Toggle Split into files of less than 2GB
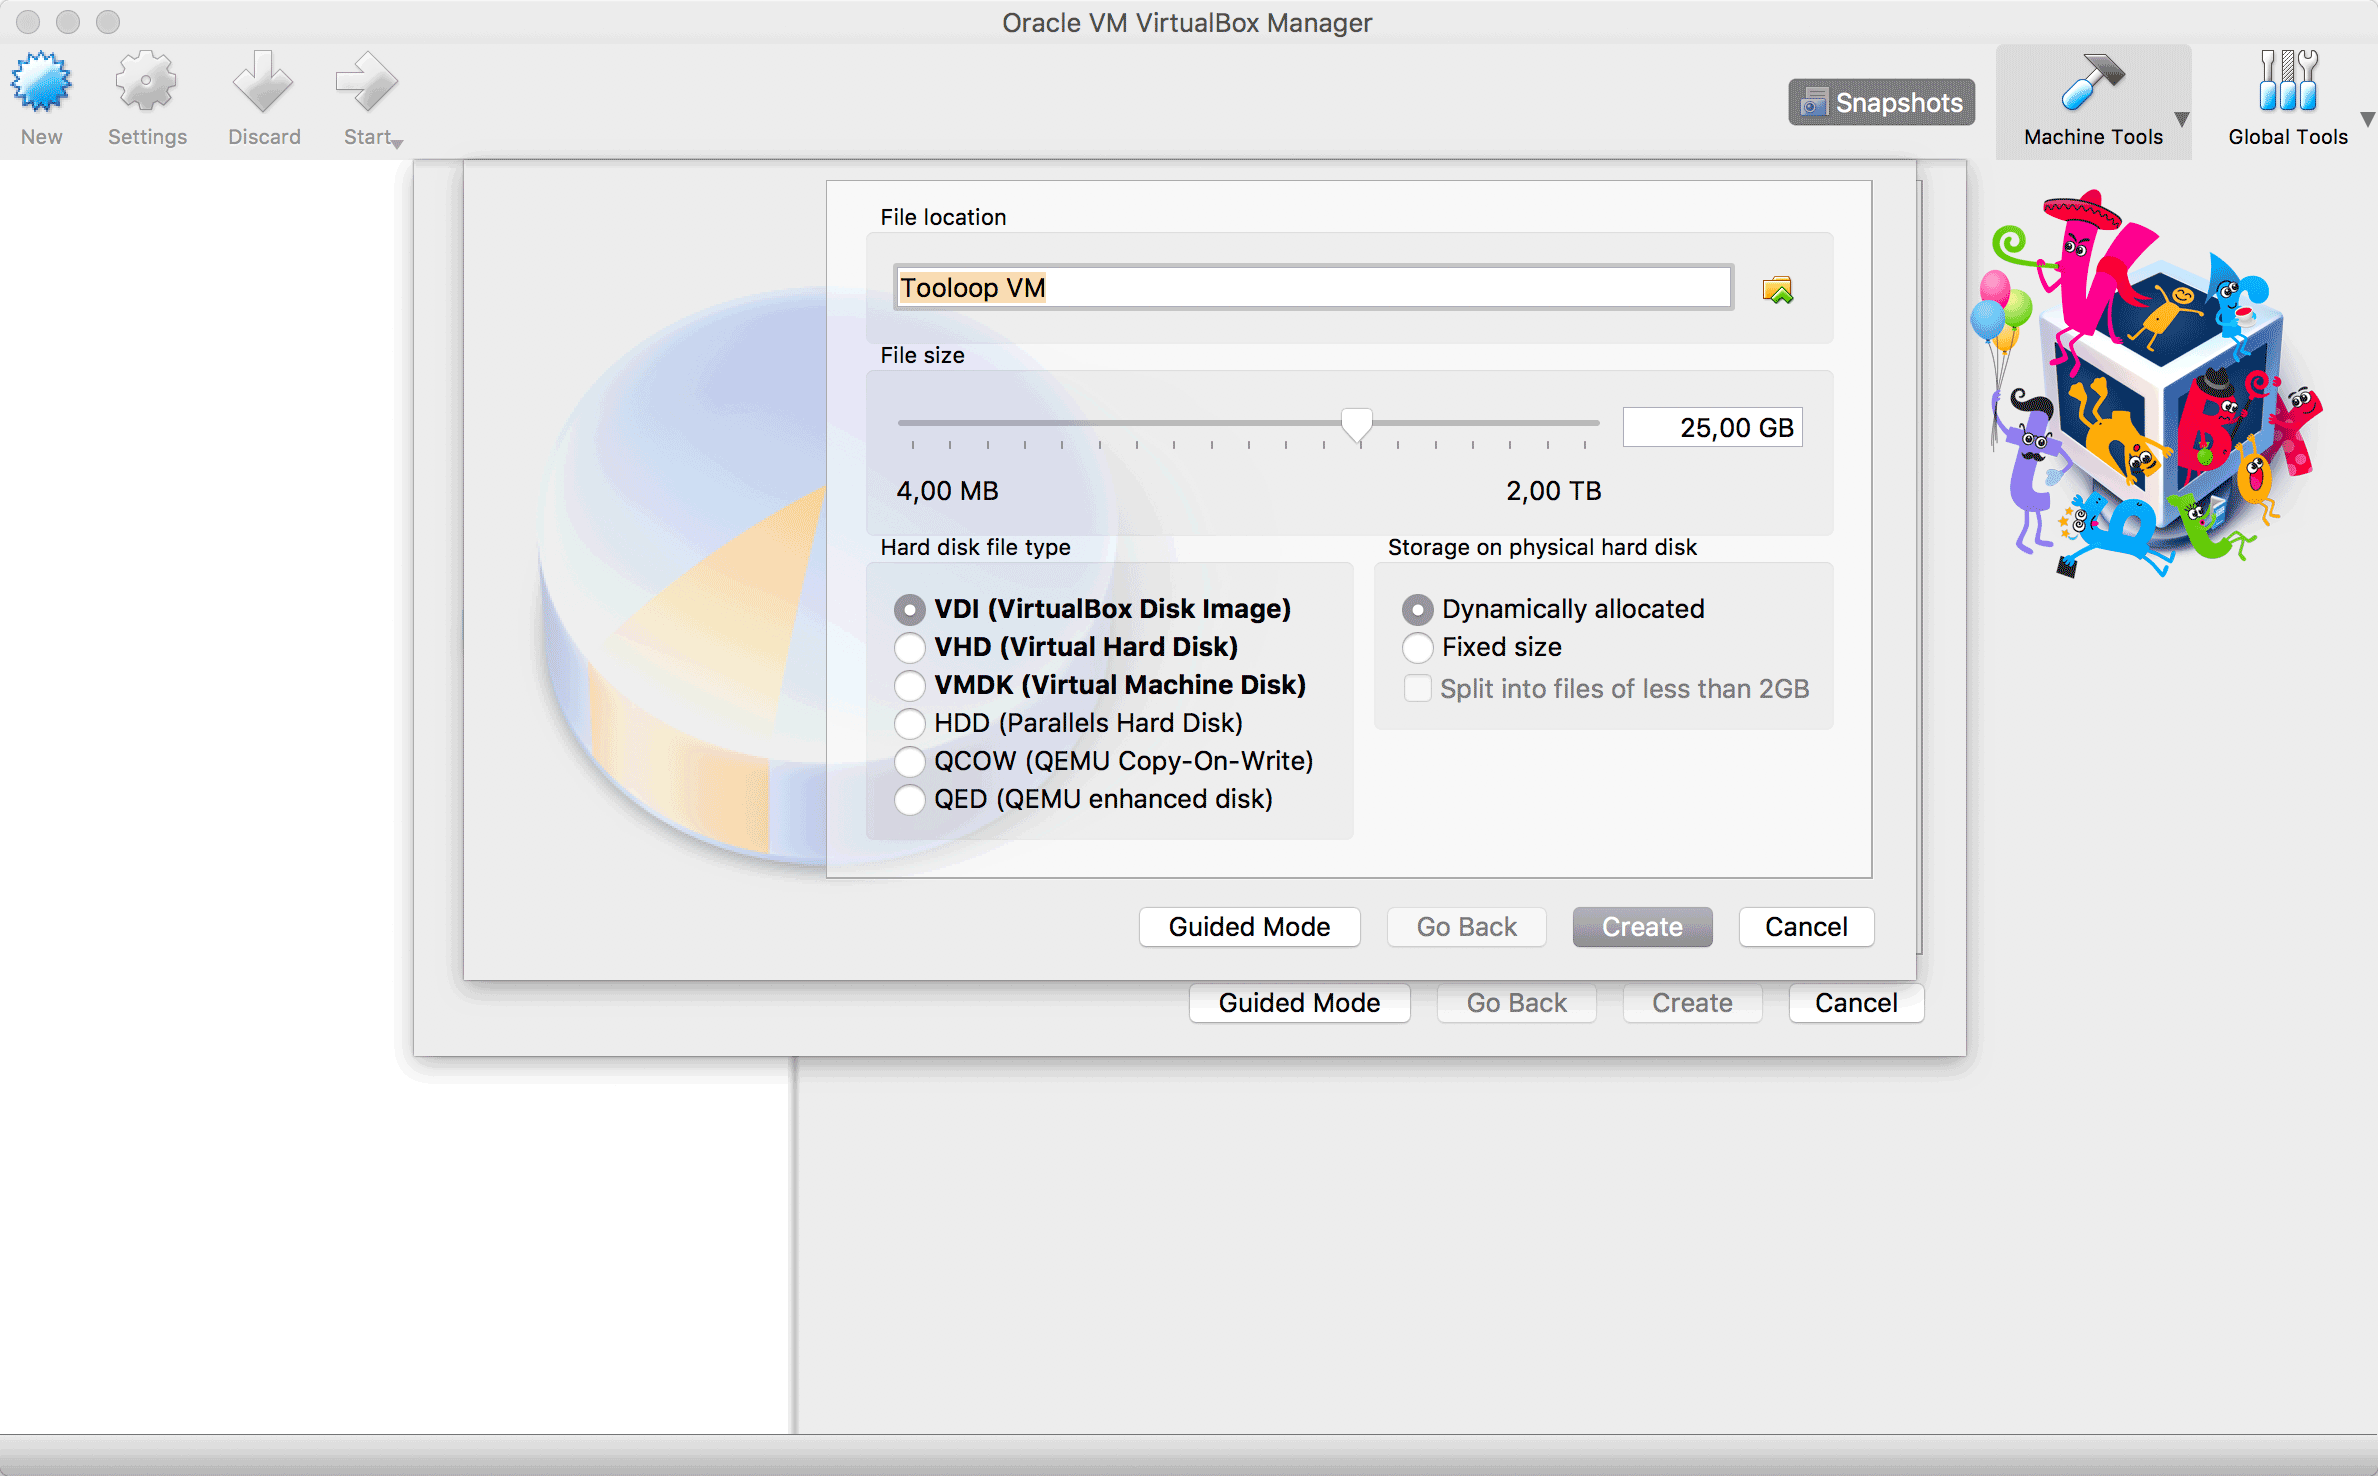 pyautogui.click(x=1606, y=689)
